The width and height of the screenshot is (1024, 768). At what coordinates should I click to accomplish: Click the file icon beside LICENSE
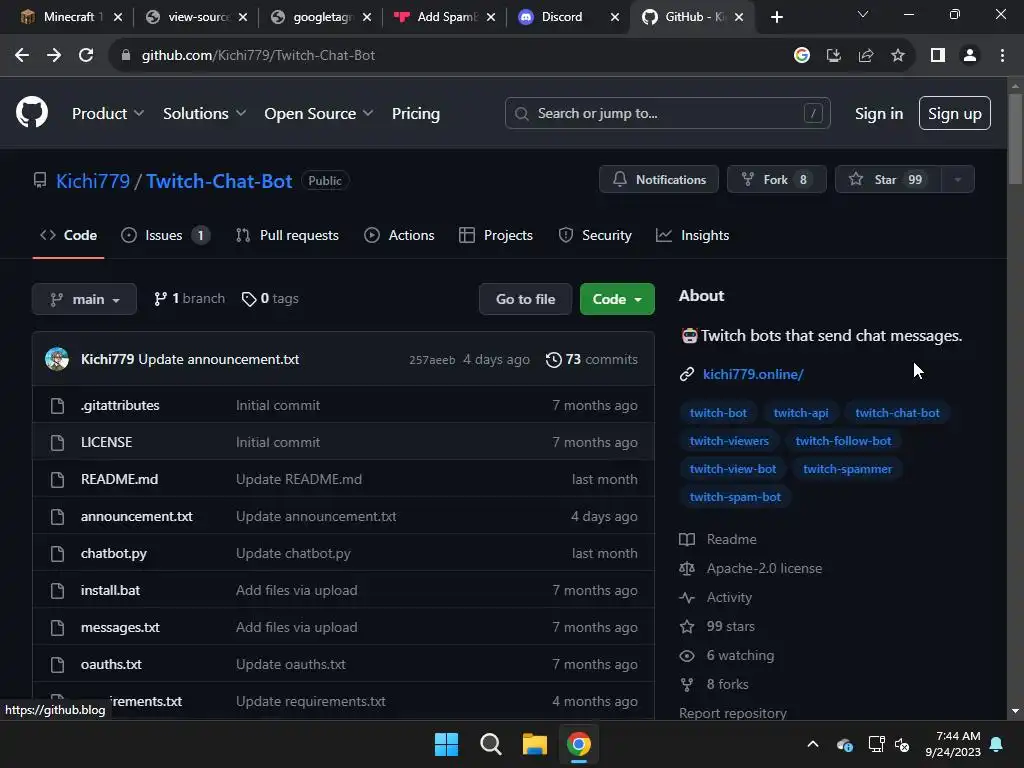(x=57, y=443)
